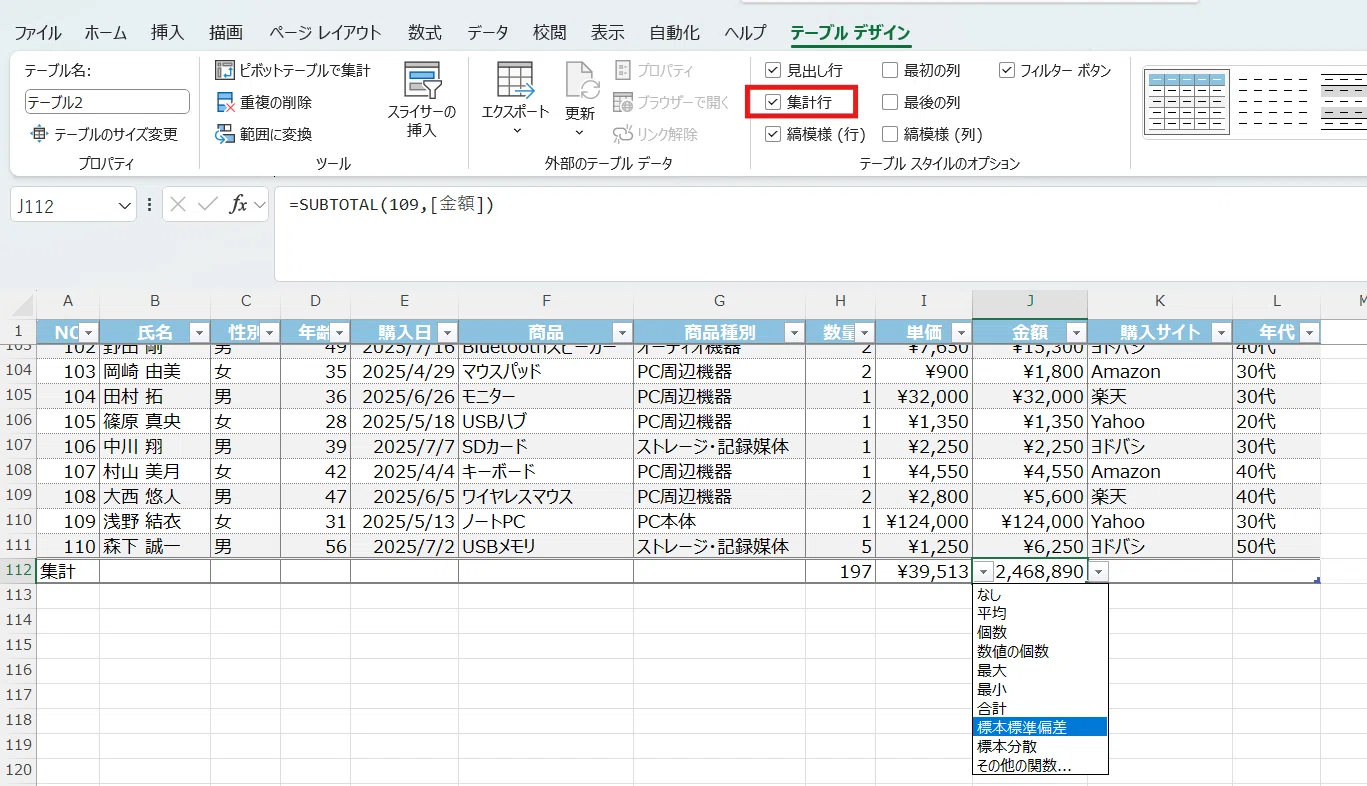1367x786 pixels.
Task: Click the 更新 refresh icon
Action: coord(580,81)
